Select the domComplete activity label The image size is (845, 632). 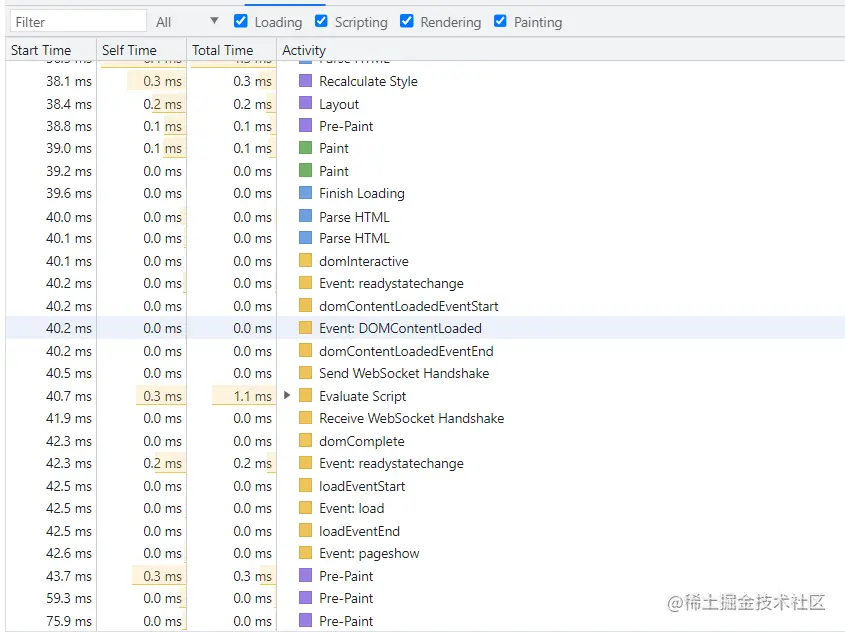click(x=362, y=441)
